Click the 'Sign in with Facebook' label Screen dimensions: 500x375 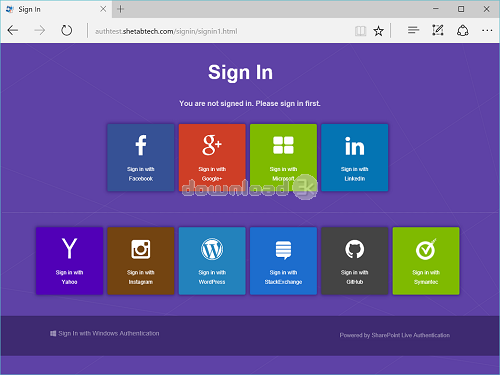coord(141,174)
